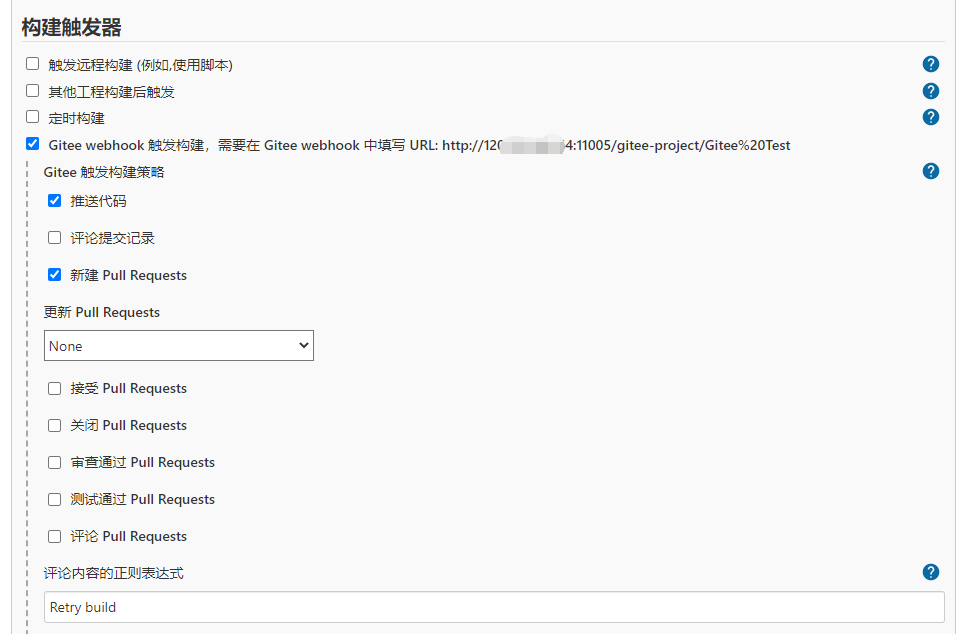Expand the 更新 Pull Requests None dropdown
Screen dimensions: 973x634
click(179, 346)
